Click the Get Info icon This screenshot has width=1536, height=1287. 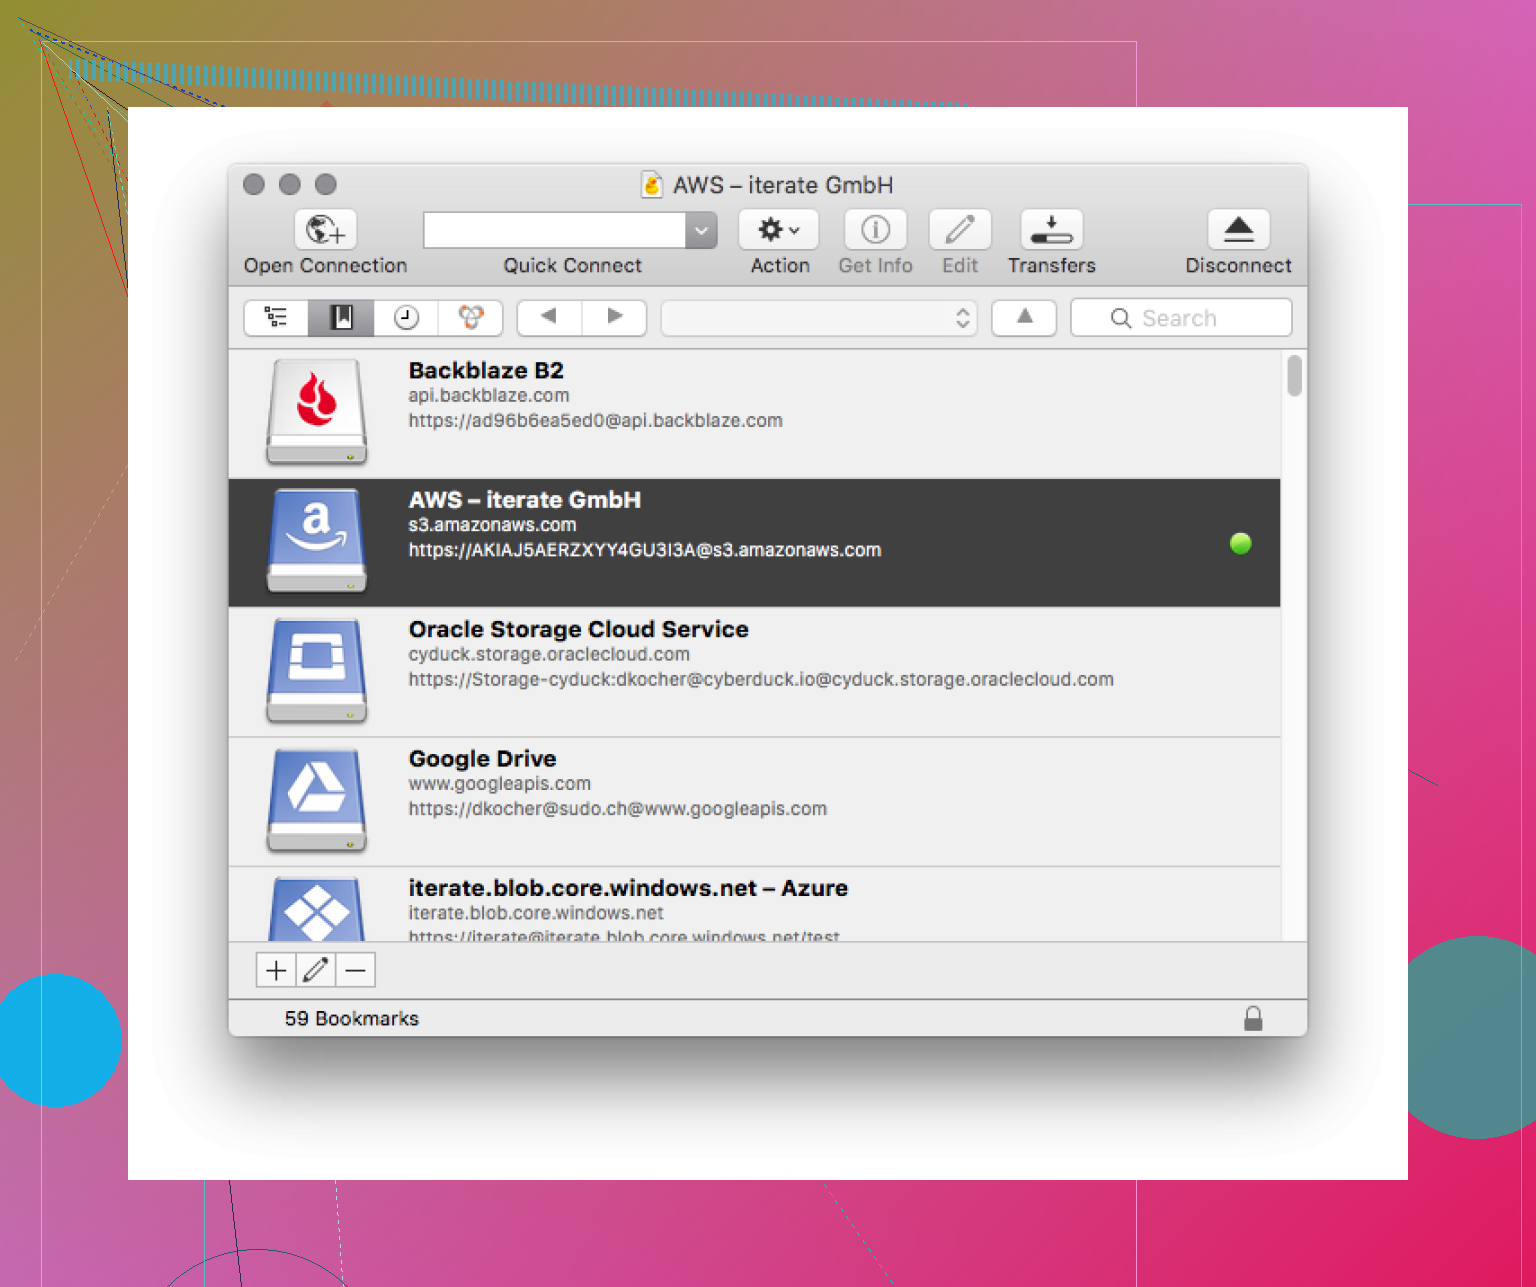pyautogui.click(x=875, y=230)
